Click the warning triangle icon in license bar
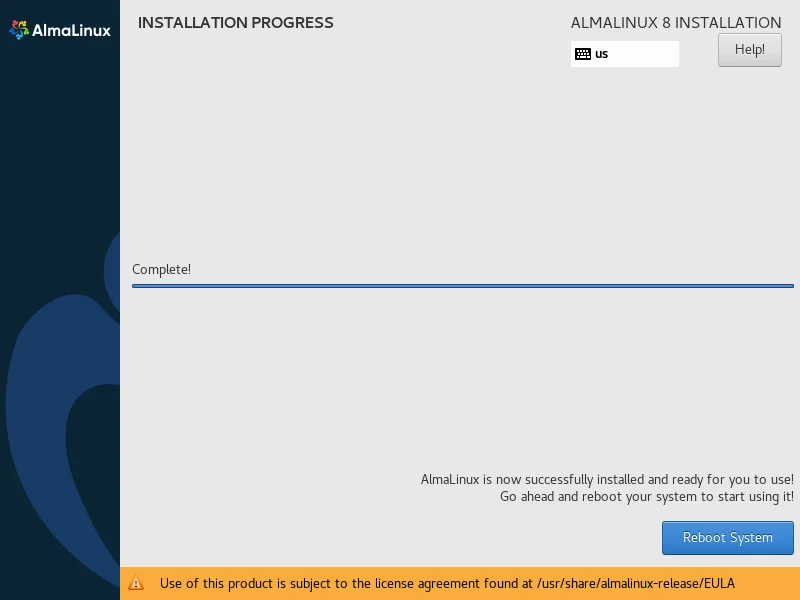This screenshot has width=800, height=600. (136, 583)
